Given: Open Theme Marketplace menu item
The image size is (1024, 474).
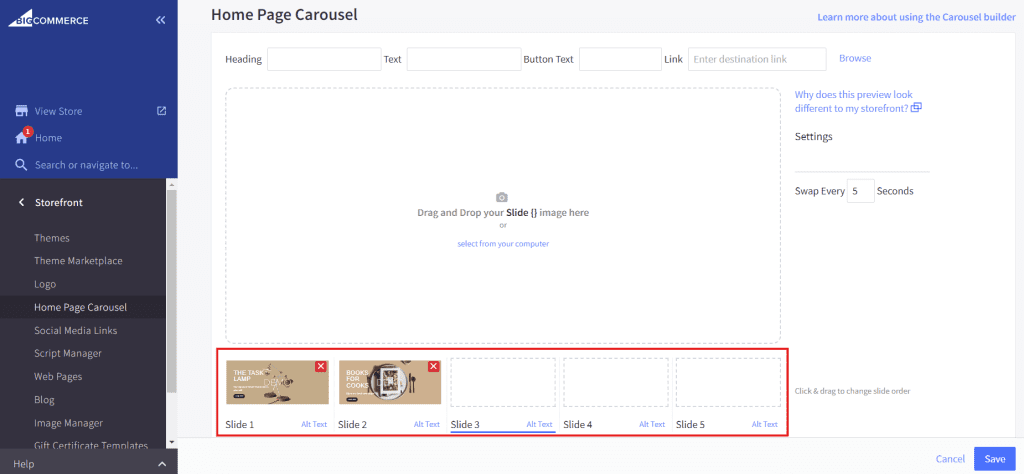Looking at the screenshot, I should (78, 261).
